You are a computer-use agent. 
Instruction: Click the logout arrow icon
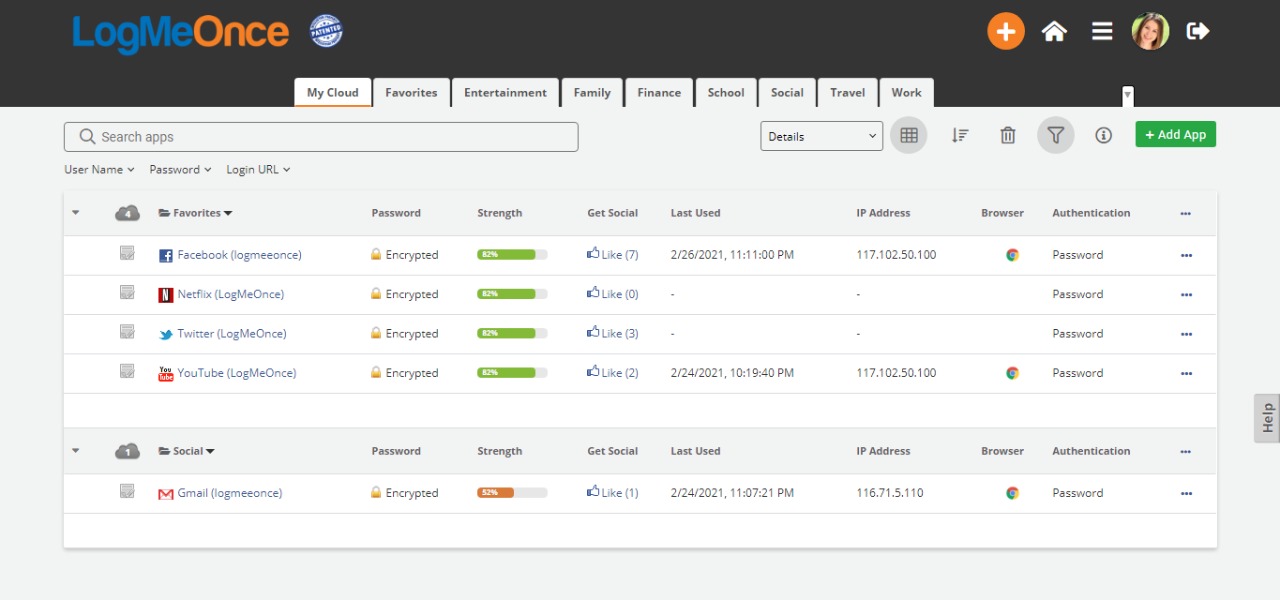(1198, 31)
